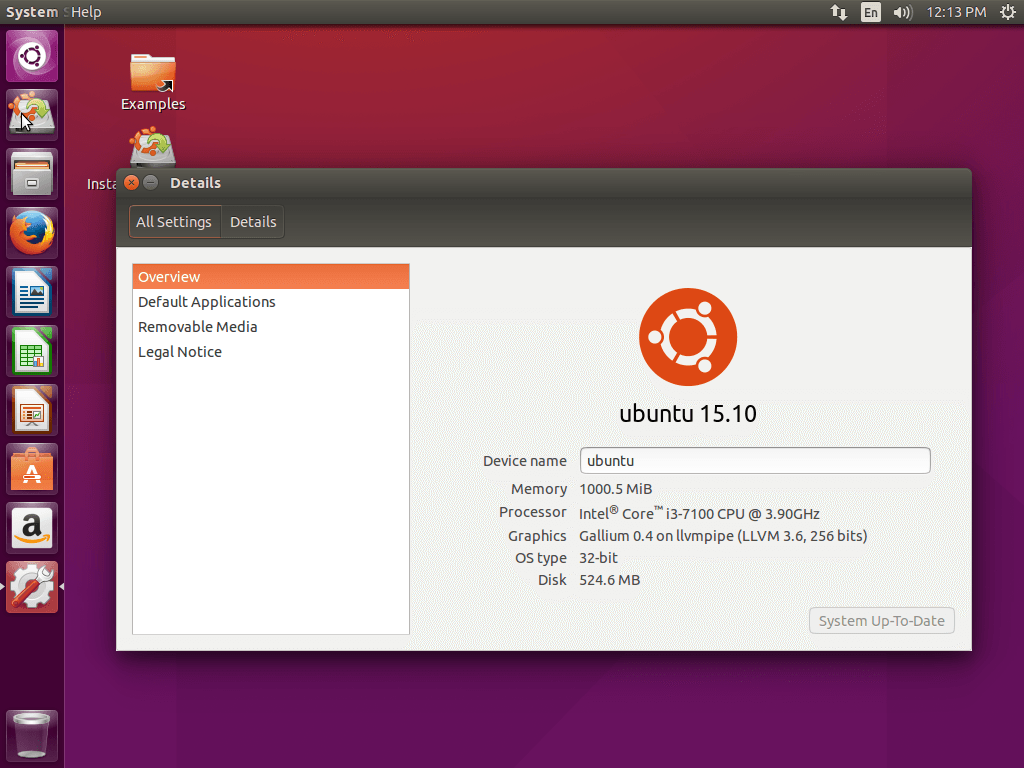The width and height of the screenshot is (1024, 768).
Task: Open the network connections indicator
Action: coord(839,12)
